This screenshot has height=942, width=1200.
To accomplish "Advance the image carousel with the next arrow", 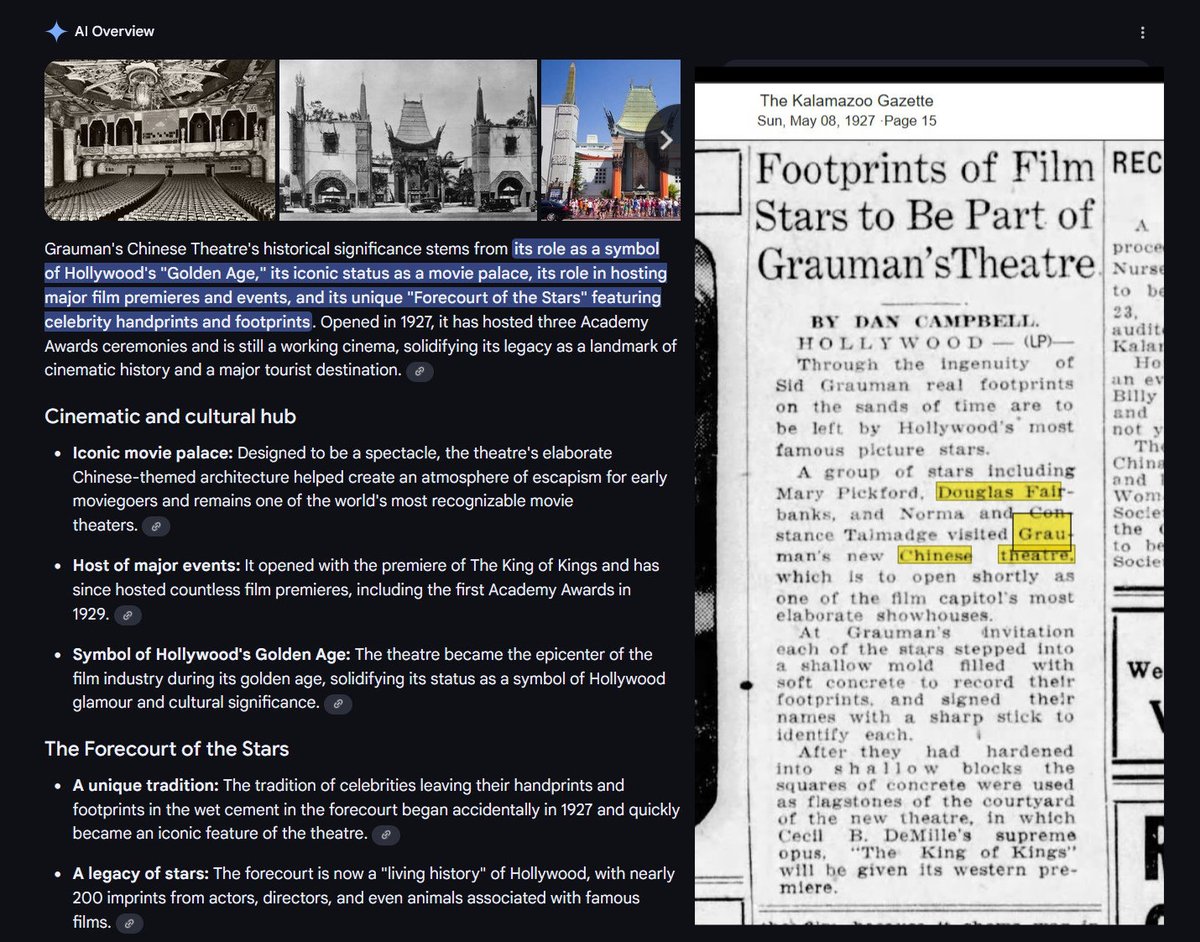I will click(x=665, y=141).
